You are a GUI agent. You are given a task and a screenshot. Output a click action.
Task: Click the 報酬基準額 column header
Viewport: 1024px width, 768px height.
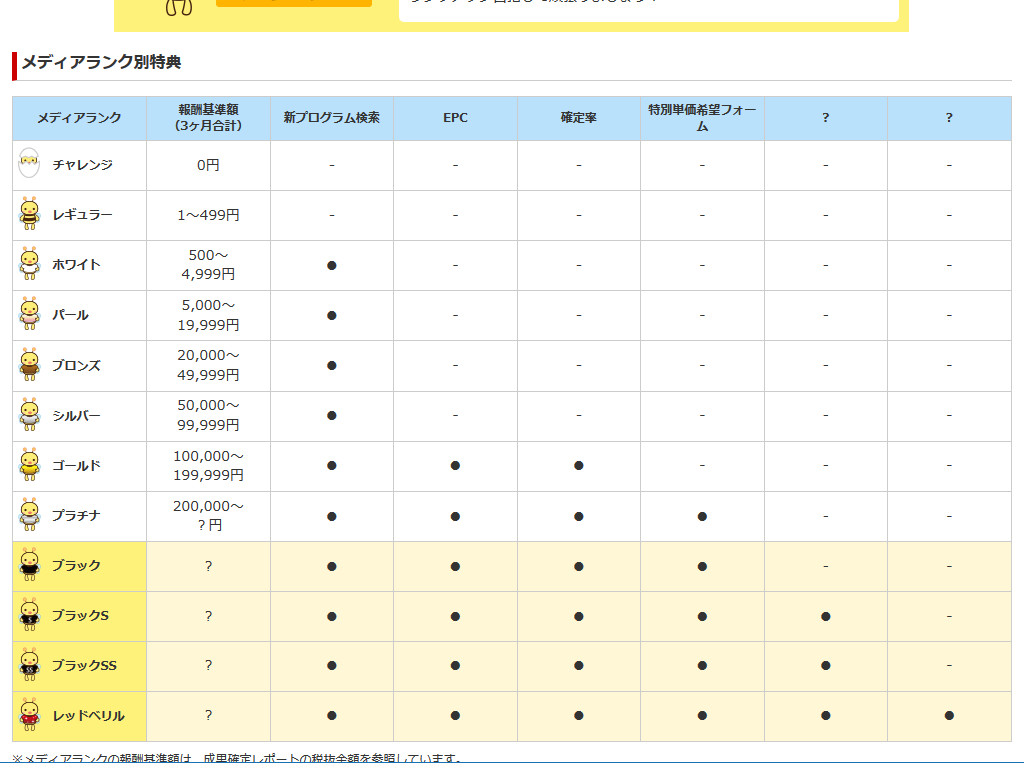point(208,118)
